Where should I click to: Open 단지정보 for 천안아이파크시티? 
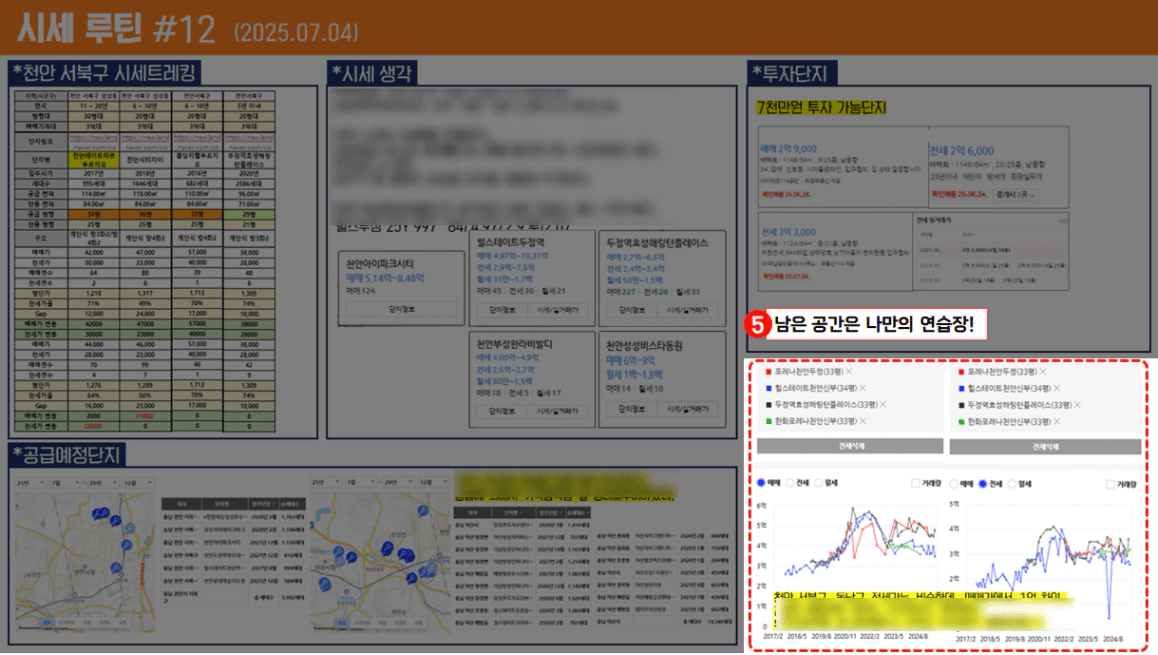(399, 309)
